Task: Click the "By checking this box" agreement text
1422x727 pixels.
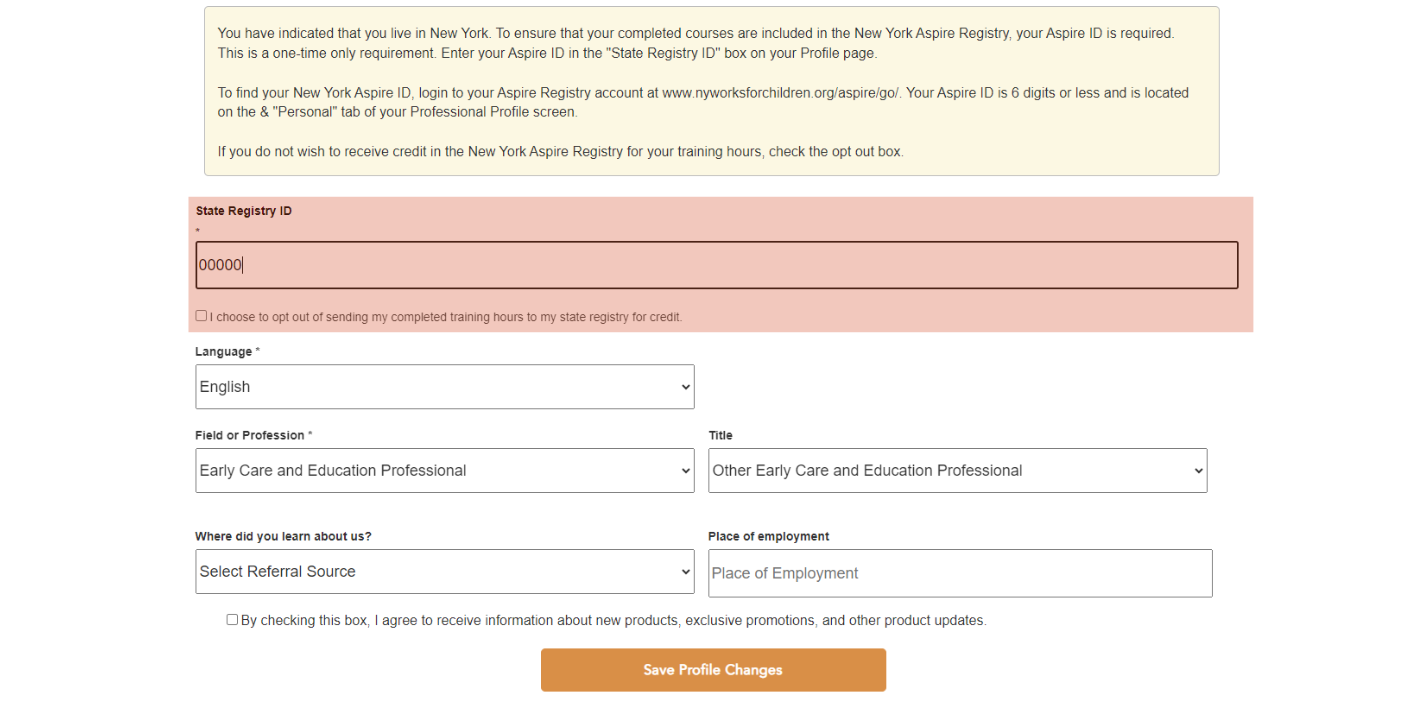Action: pyautogui.click(x=613, y=621)
